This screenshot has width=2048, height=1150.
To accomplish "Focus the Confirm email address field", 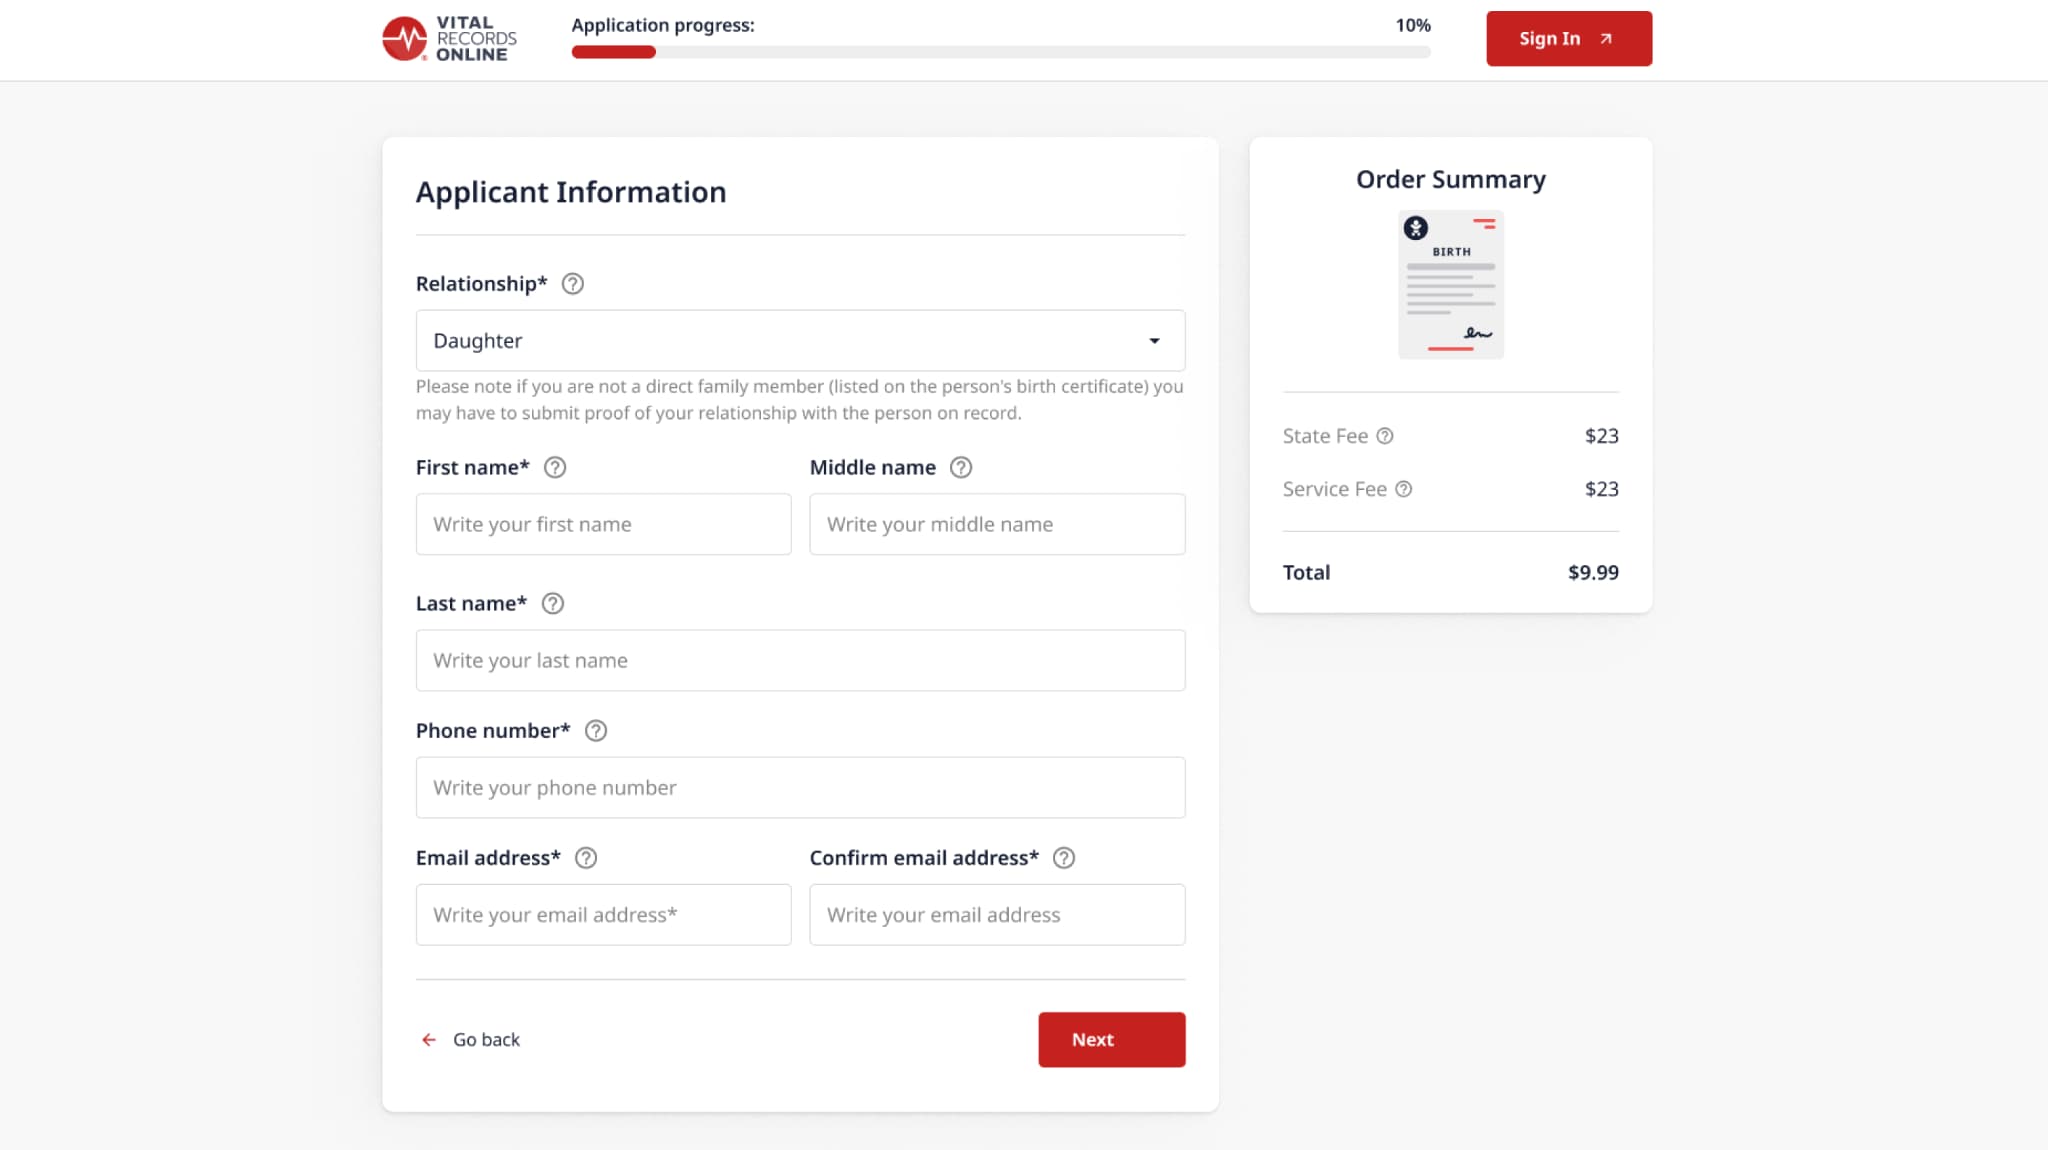I will [x=997, y=915].
